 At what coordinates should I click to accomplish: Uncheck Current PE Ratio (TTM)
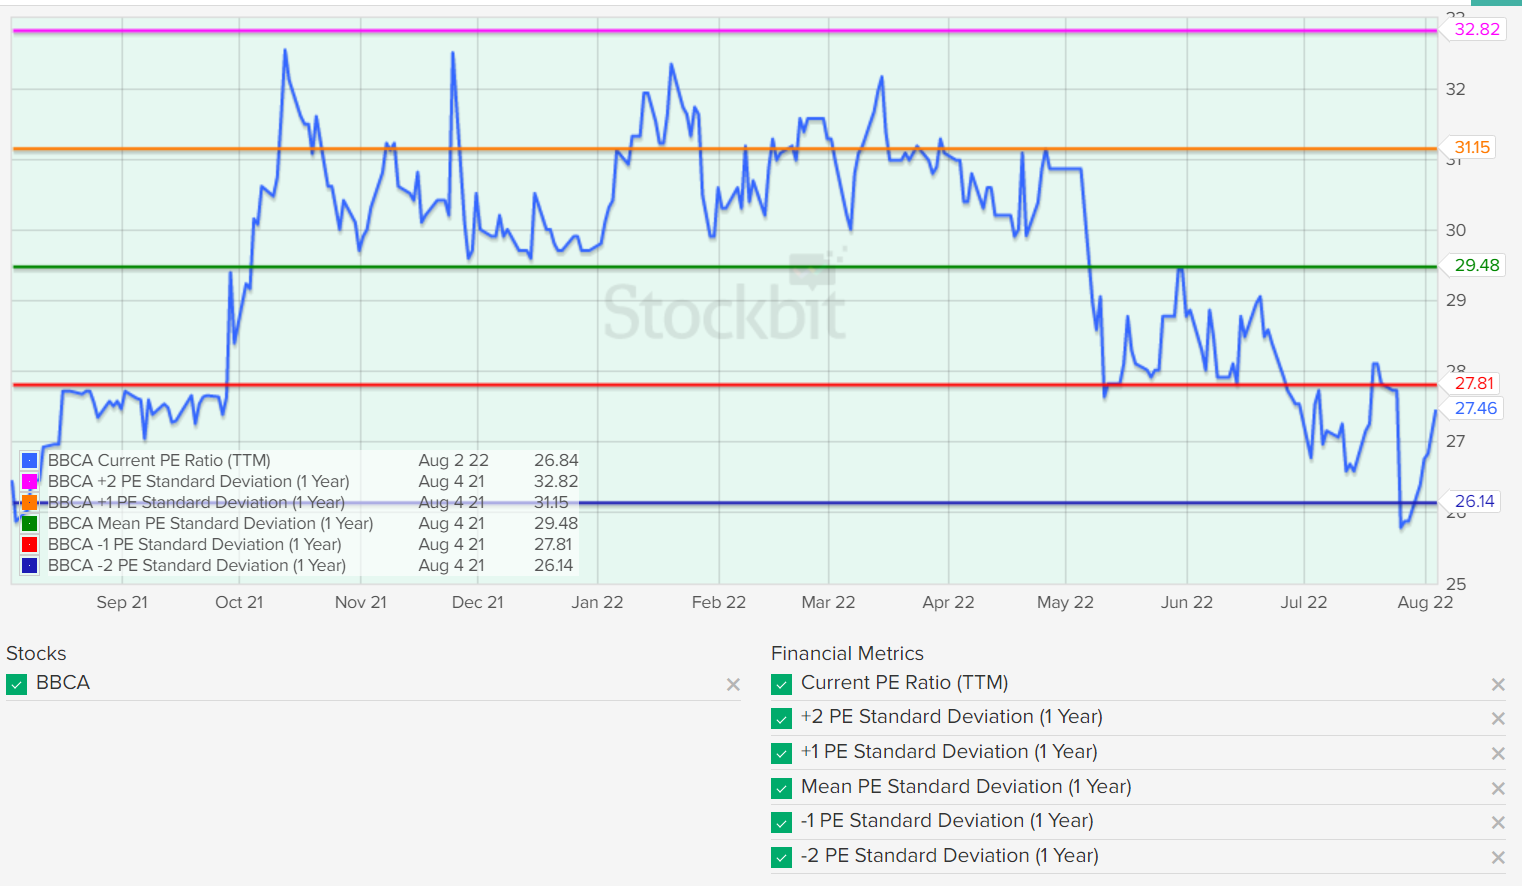[781, 684]
